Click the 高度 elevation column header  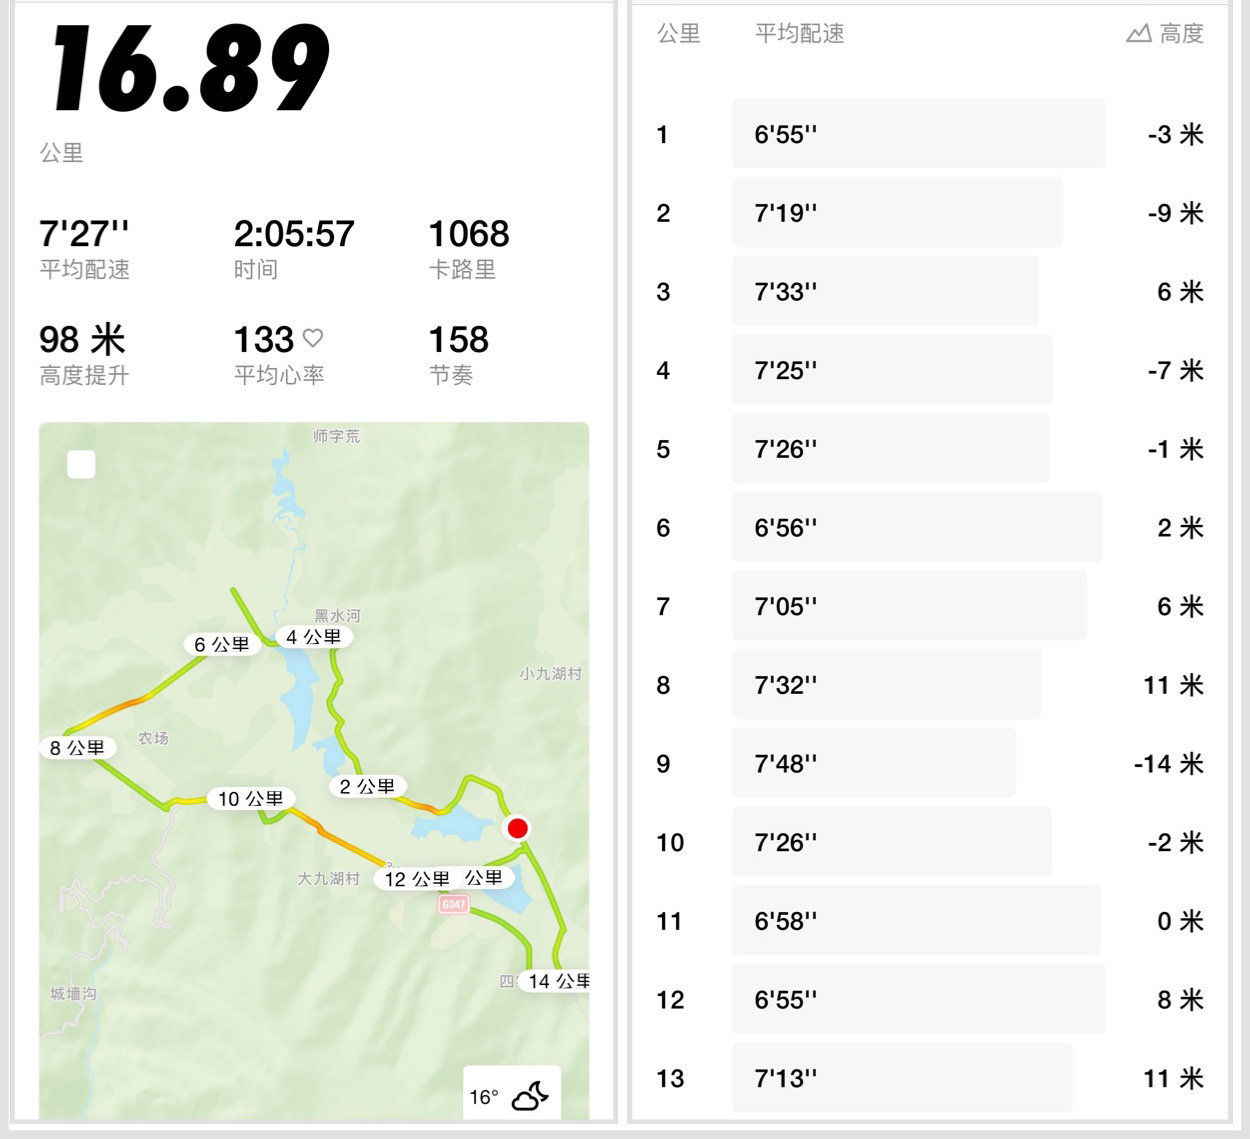[x=1181, y=34]
